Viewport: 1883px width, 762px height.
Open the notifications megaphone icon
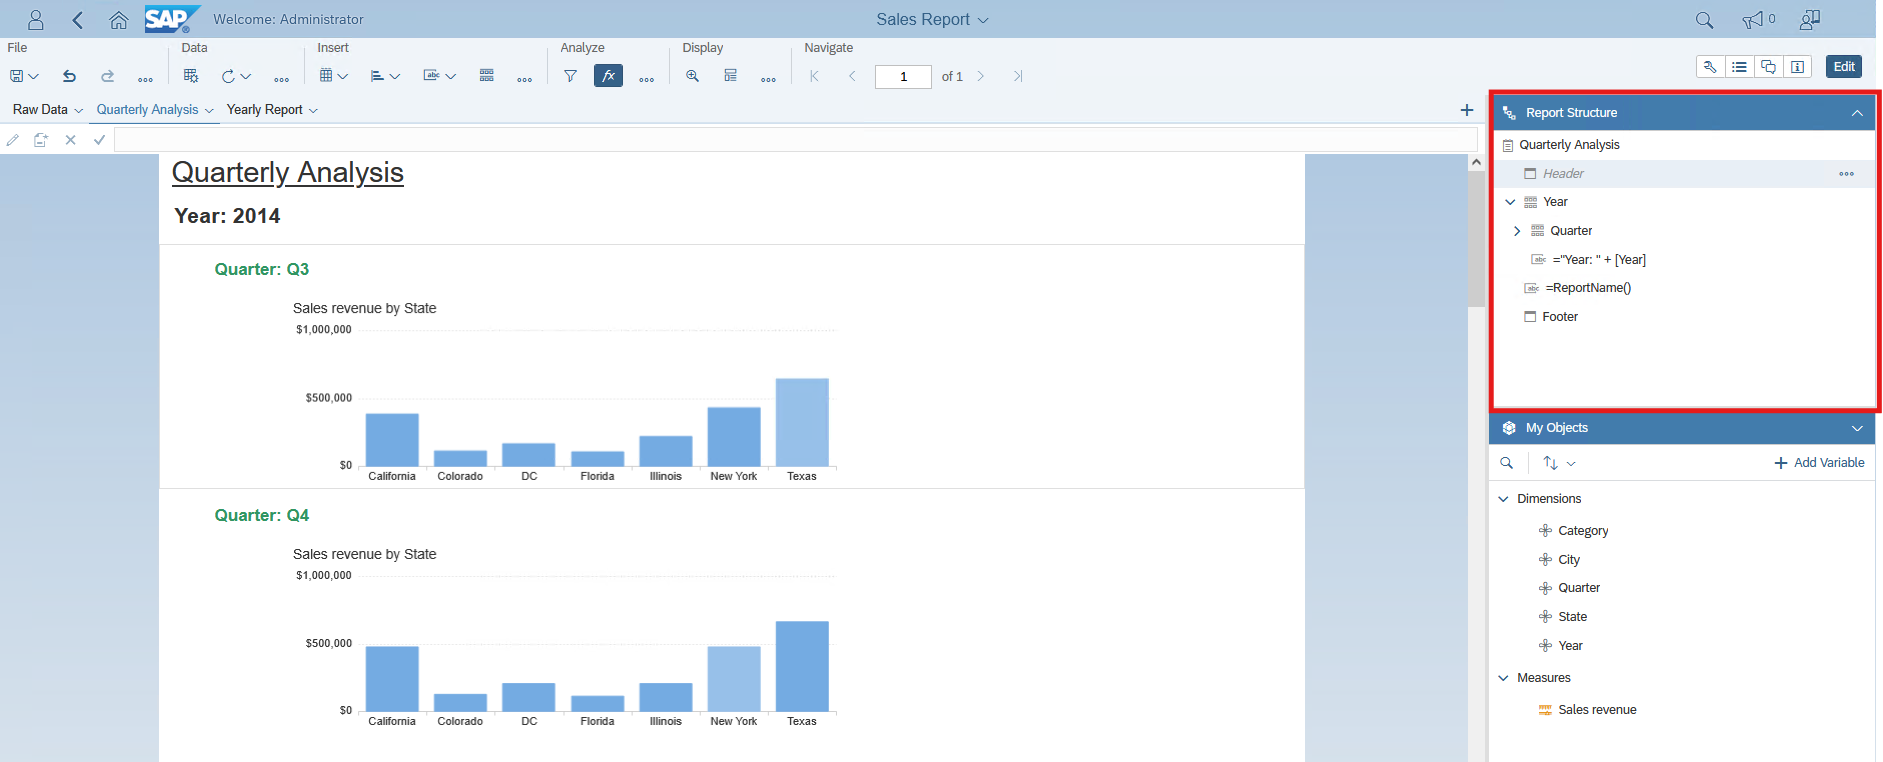coord(1753,20)
